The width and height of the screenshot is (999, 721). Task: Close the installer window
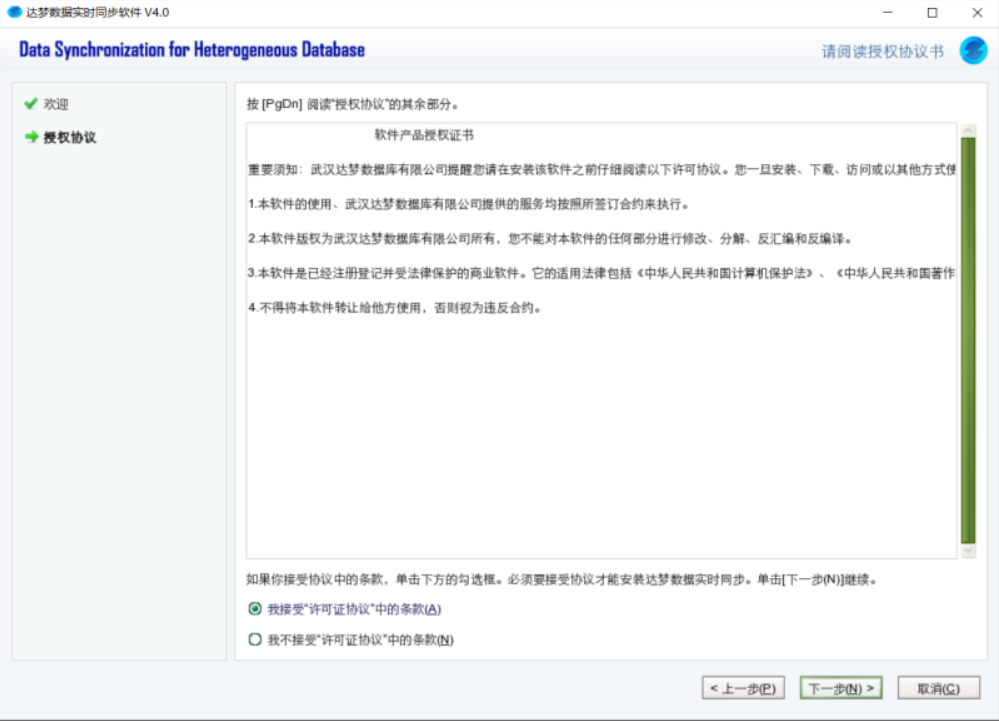tap(977, 12)
